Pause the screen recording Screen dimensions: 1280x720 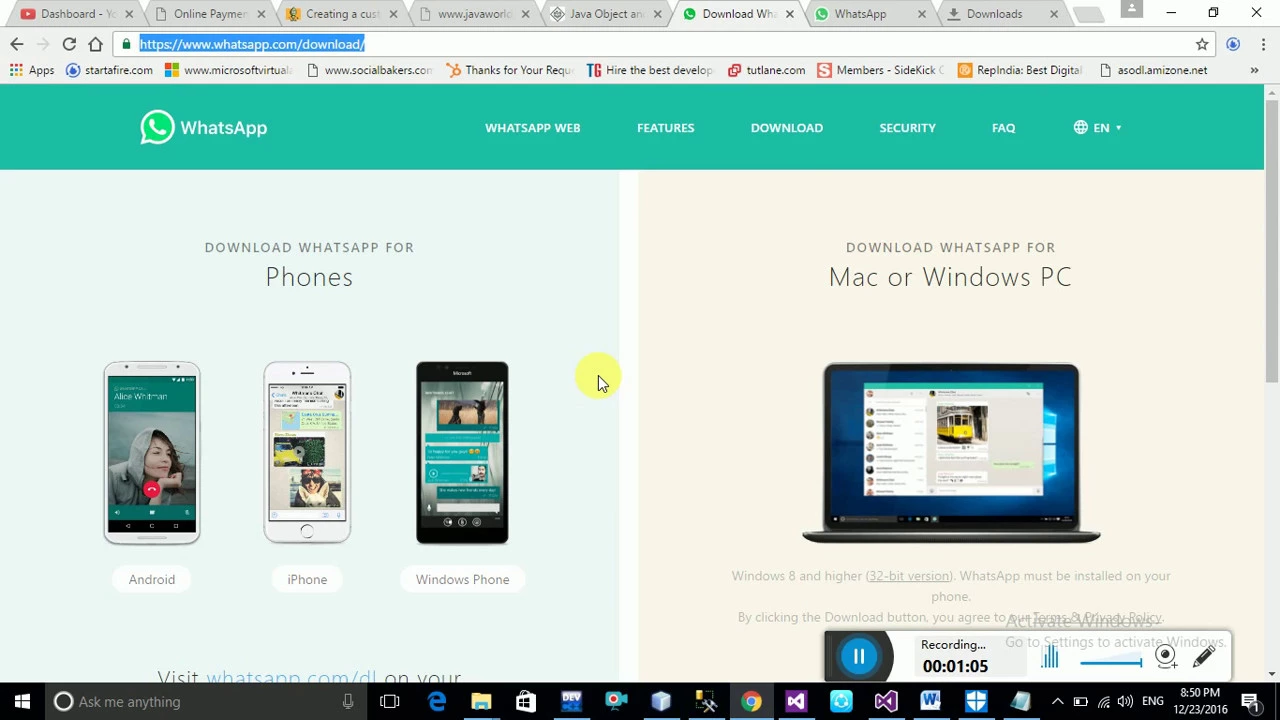point(859,656)
